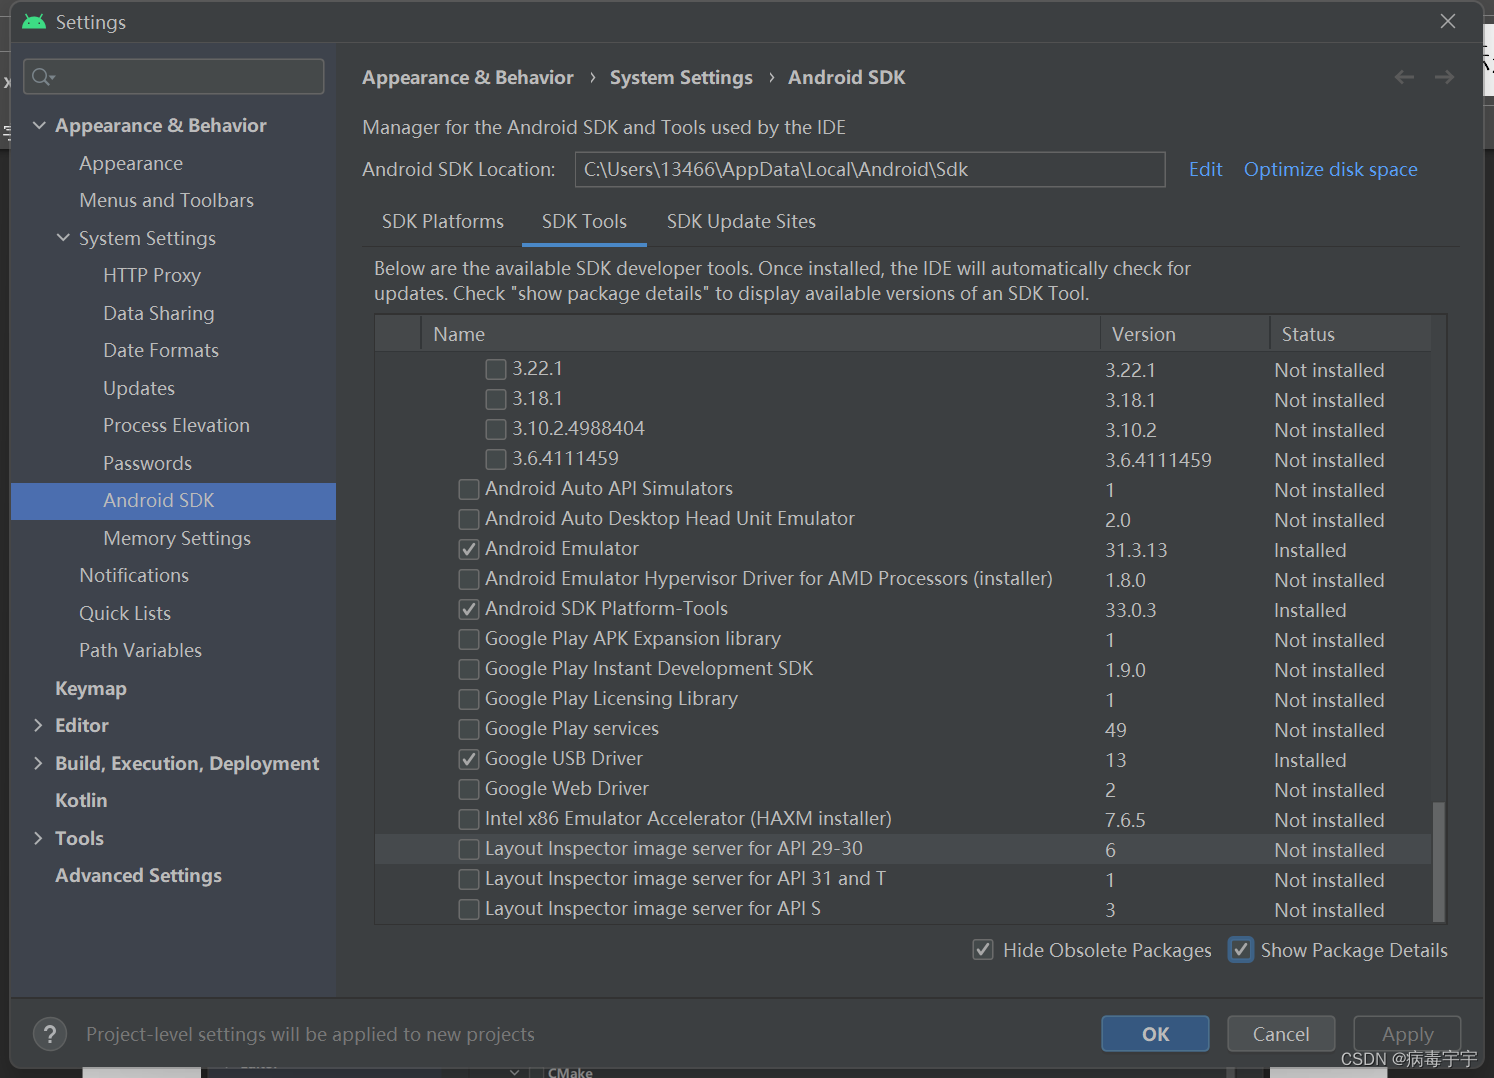Toggle Show Package Details checkbox
The width and height of the screenshot is (1494, 1078).
(x=1241, y=950)
